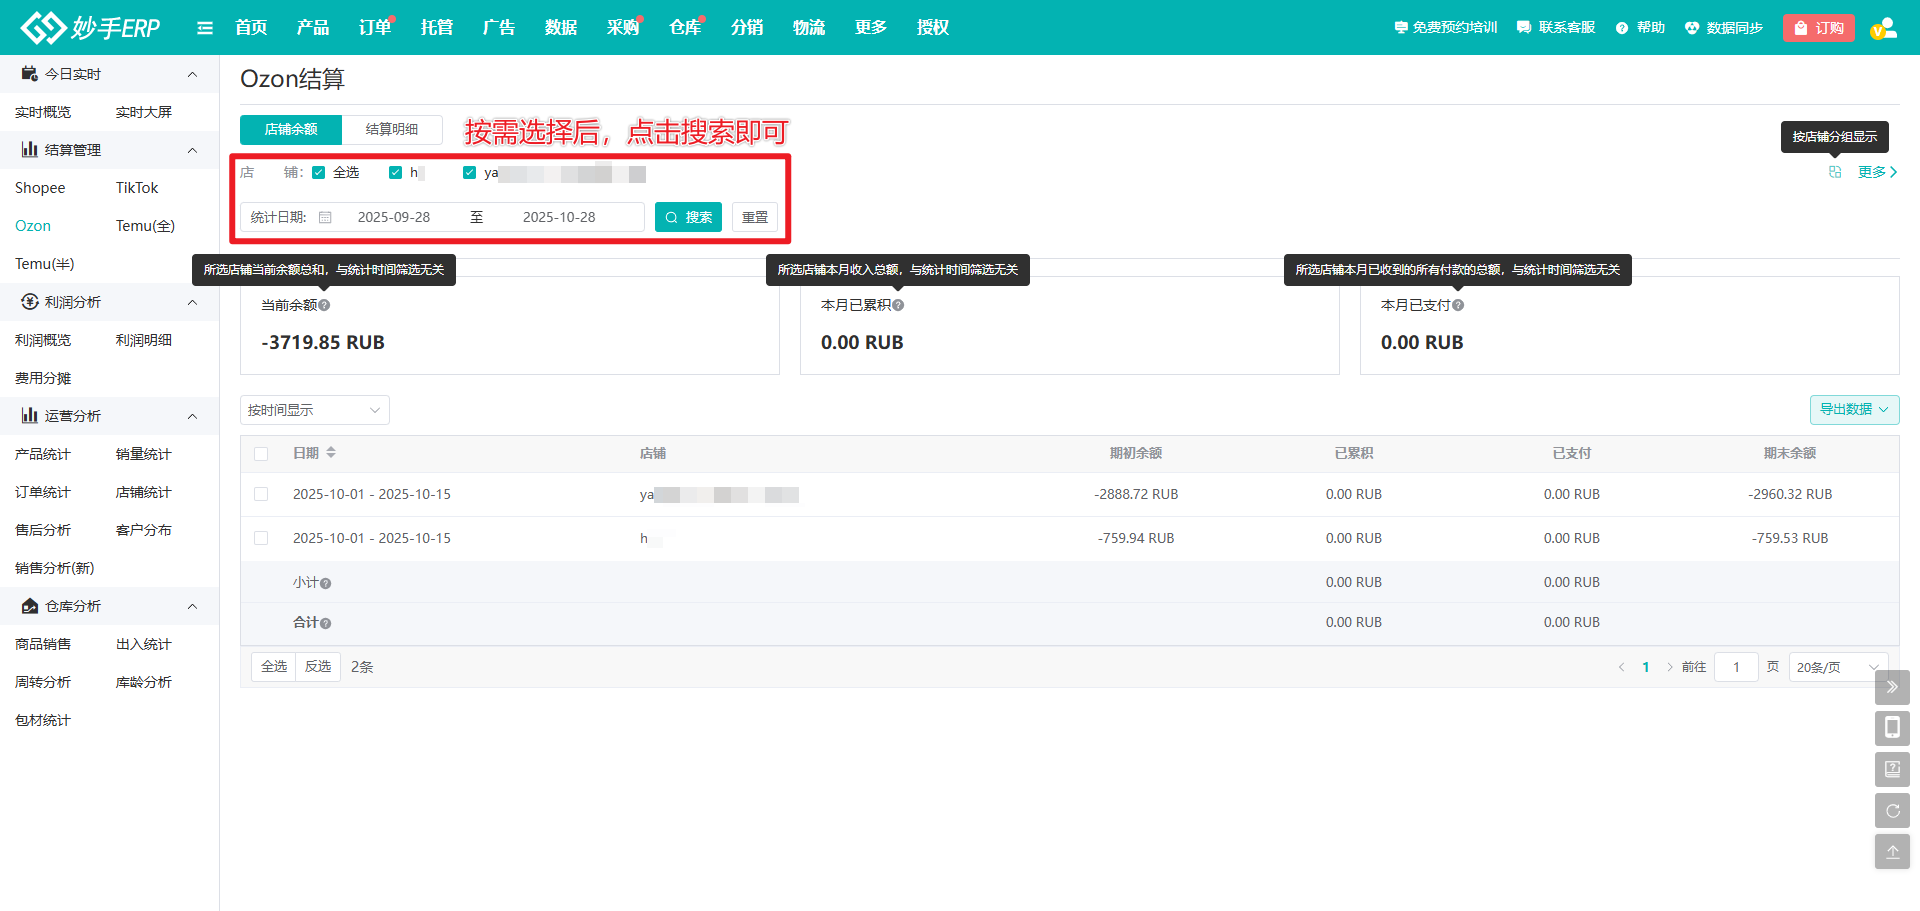Click the start date field 2025-09-28
Screen dimensions: 1920x911
click(394, 217)
